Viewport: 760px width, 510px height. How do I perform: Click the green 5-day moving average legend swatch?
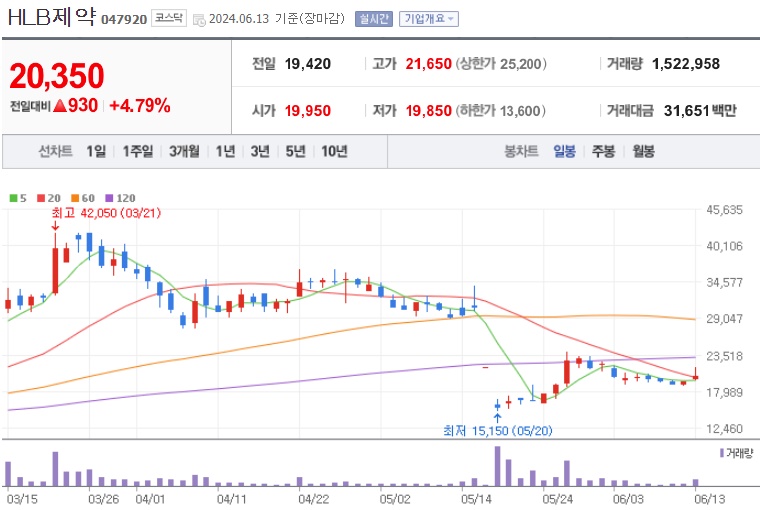pyautogui.click(x=14, y=198)
